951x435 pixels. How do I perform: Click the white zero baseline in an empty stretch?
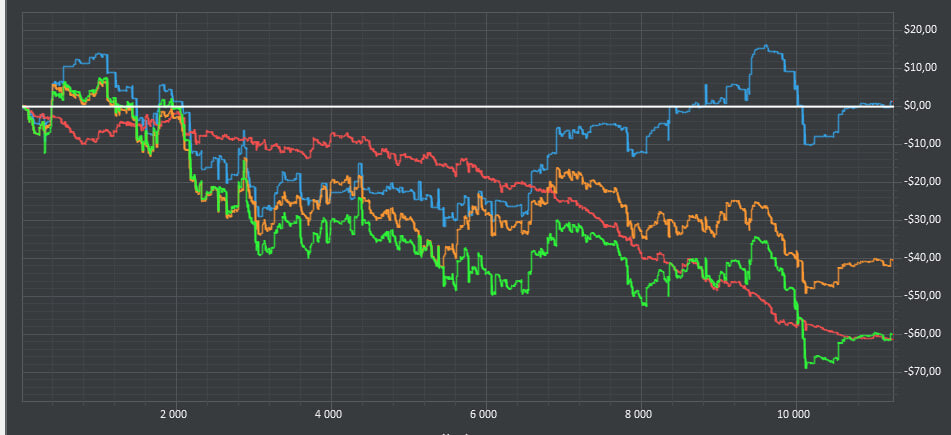pyautogui.click(x=400, y=106)
